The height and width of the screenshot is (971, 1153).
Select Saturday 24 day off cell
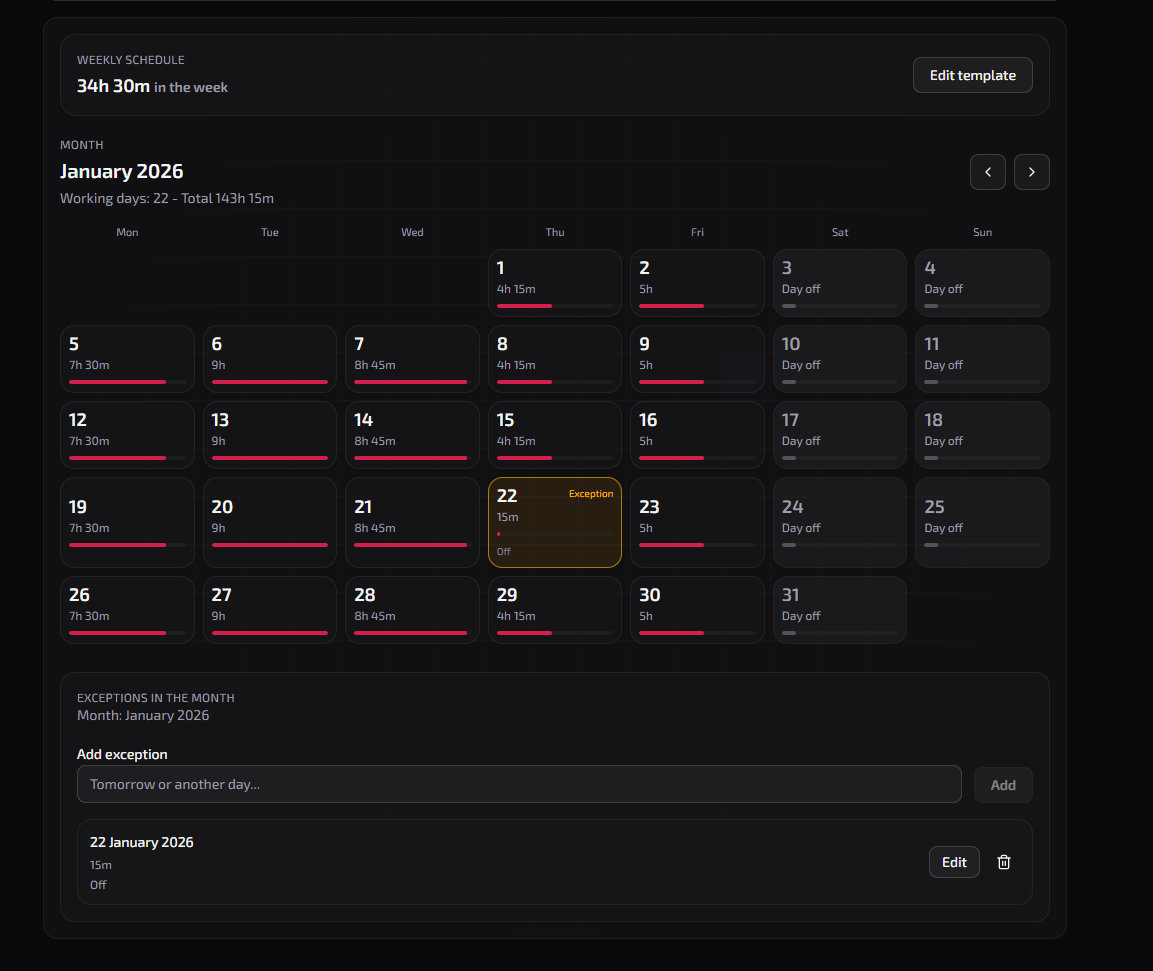pyautogui.click(x=840, y=522)
